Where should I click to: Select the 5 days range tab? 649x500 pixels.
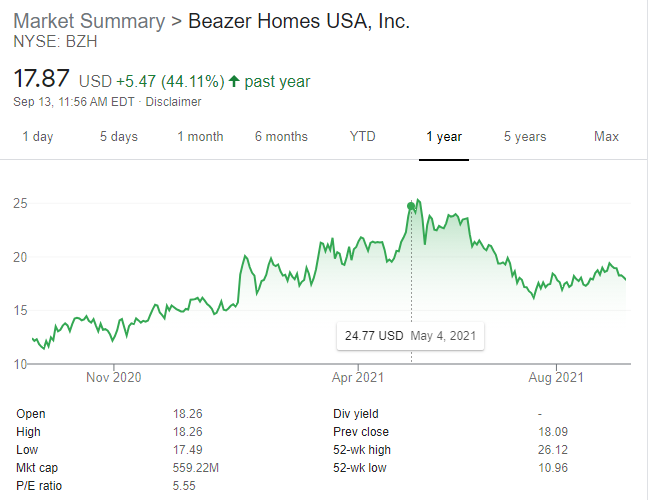click(118, 137)
